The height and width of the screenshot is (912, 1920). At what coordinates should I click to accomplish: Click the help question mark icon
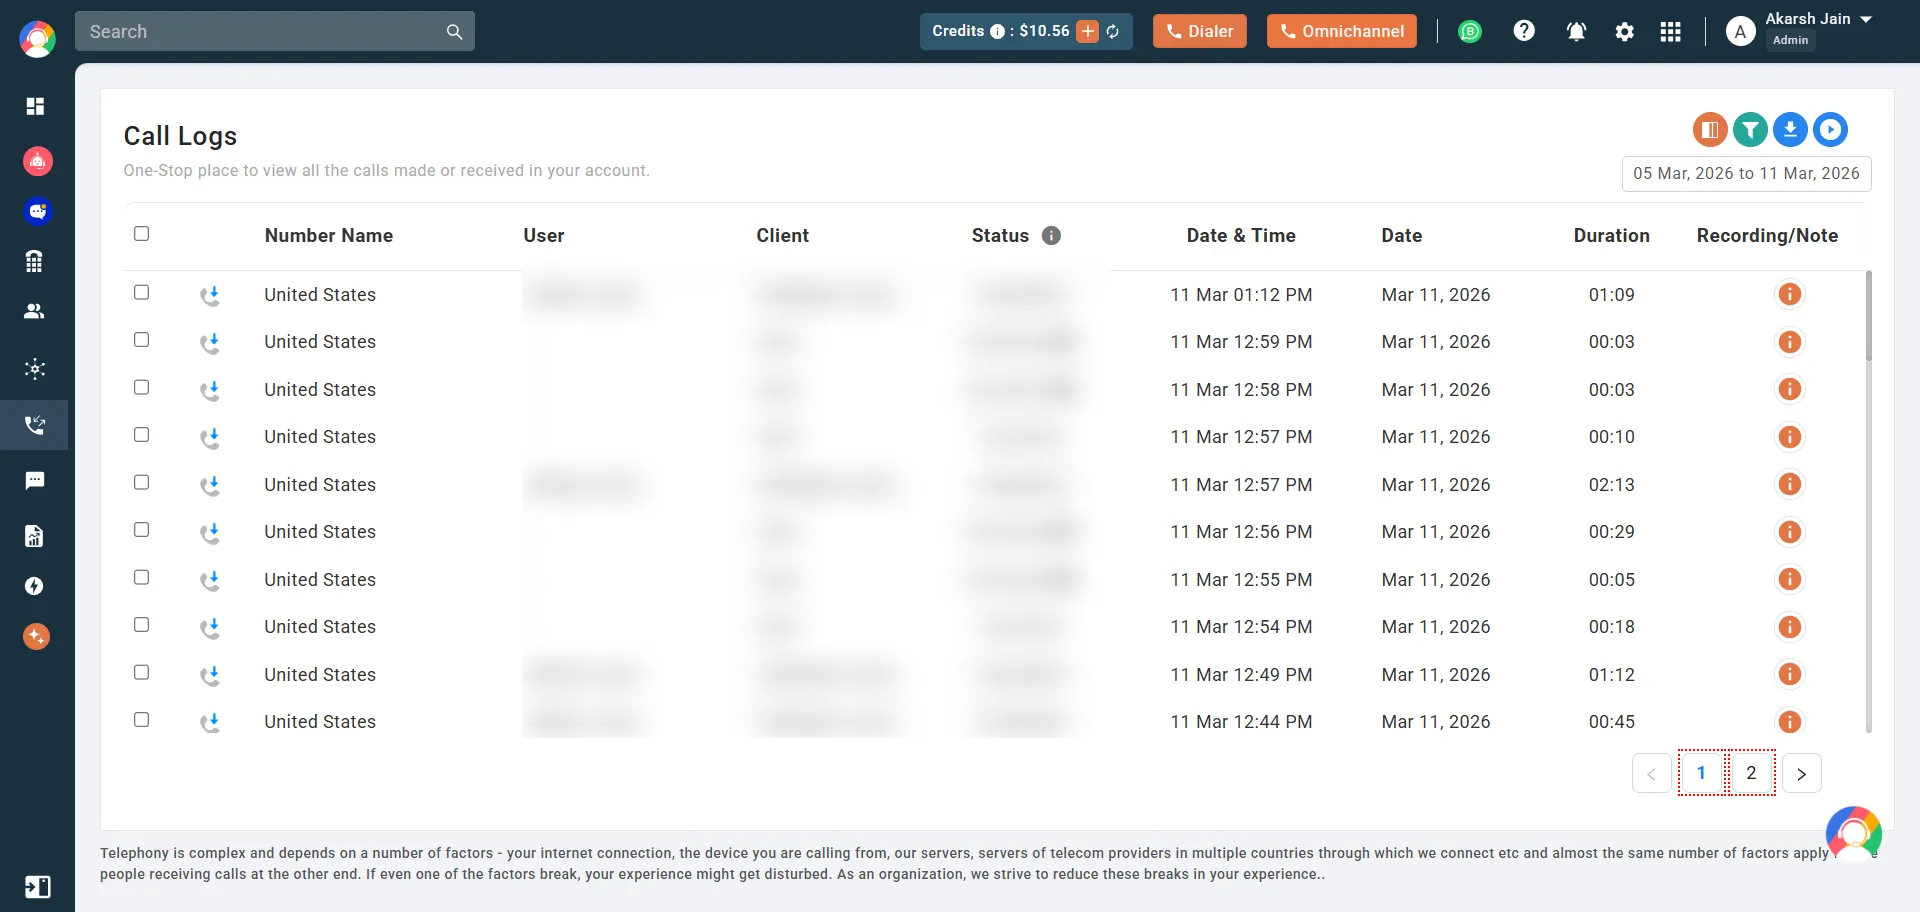click(1524, 31)
